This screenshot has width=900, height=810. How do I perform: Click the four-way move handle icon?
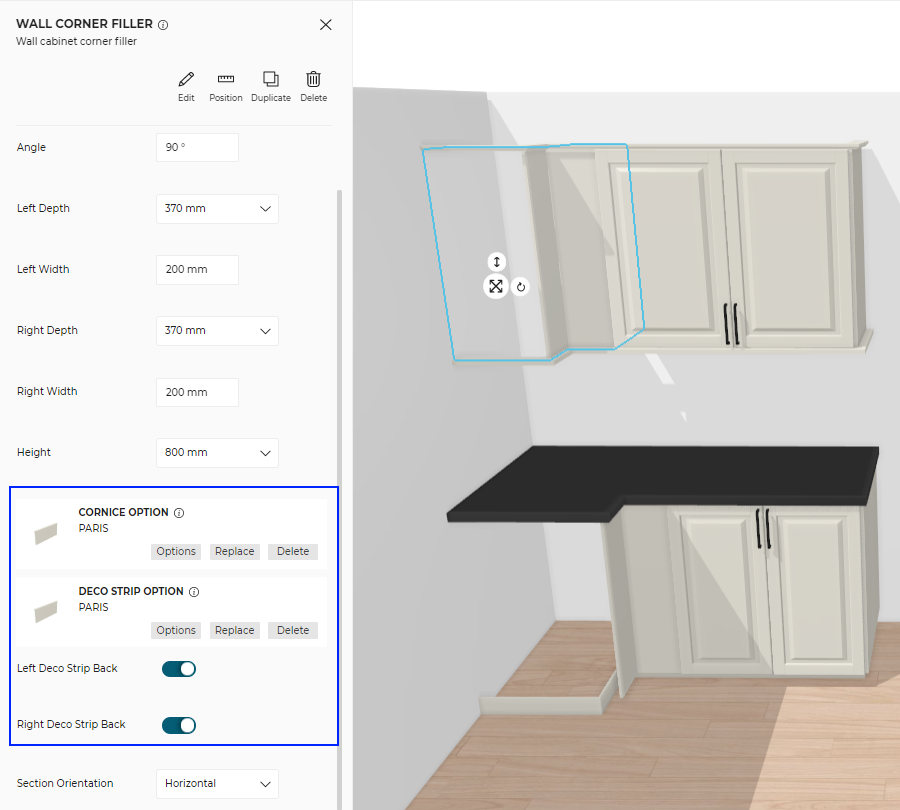pos(496,287)
